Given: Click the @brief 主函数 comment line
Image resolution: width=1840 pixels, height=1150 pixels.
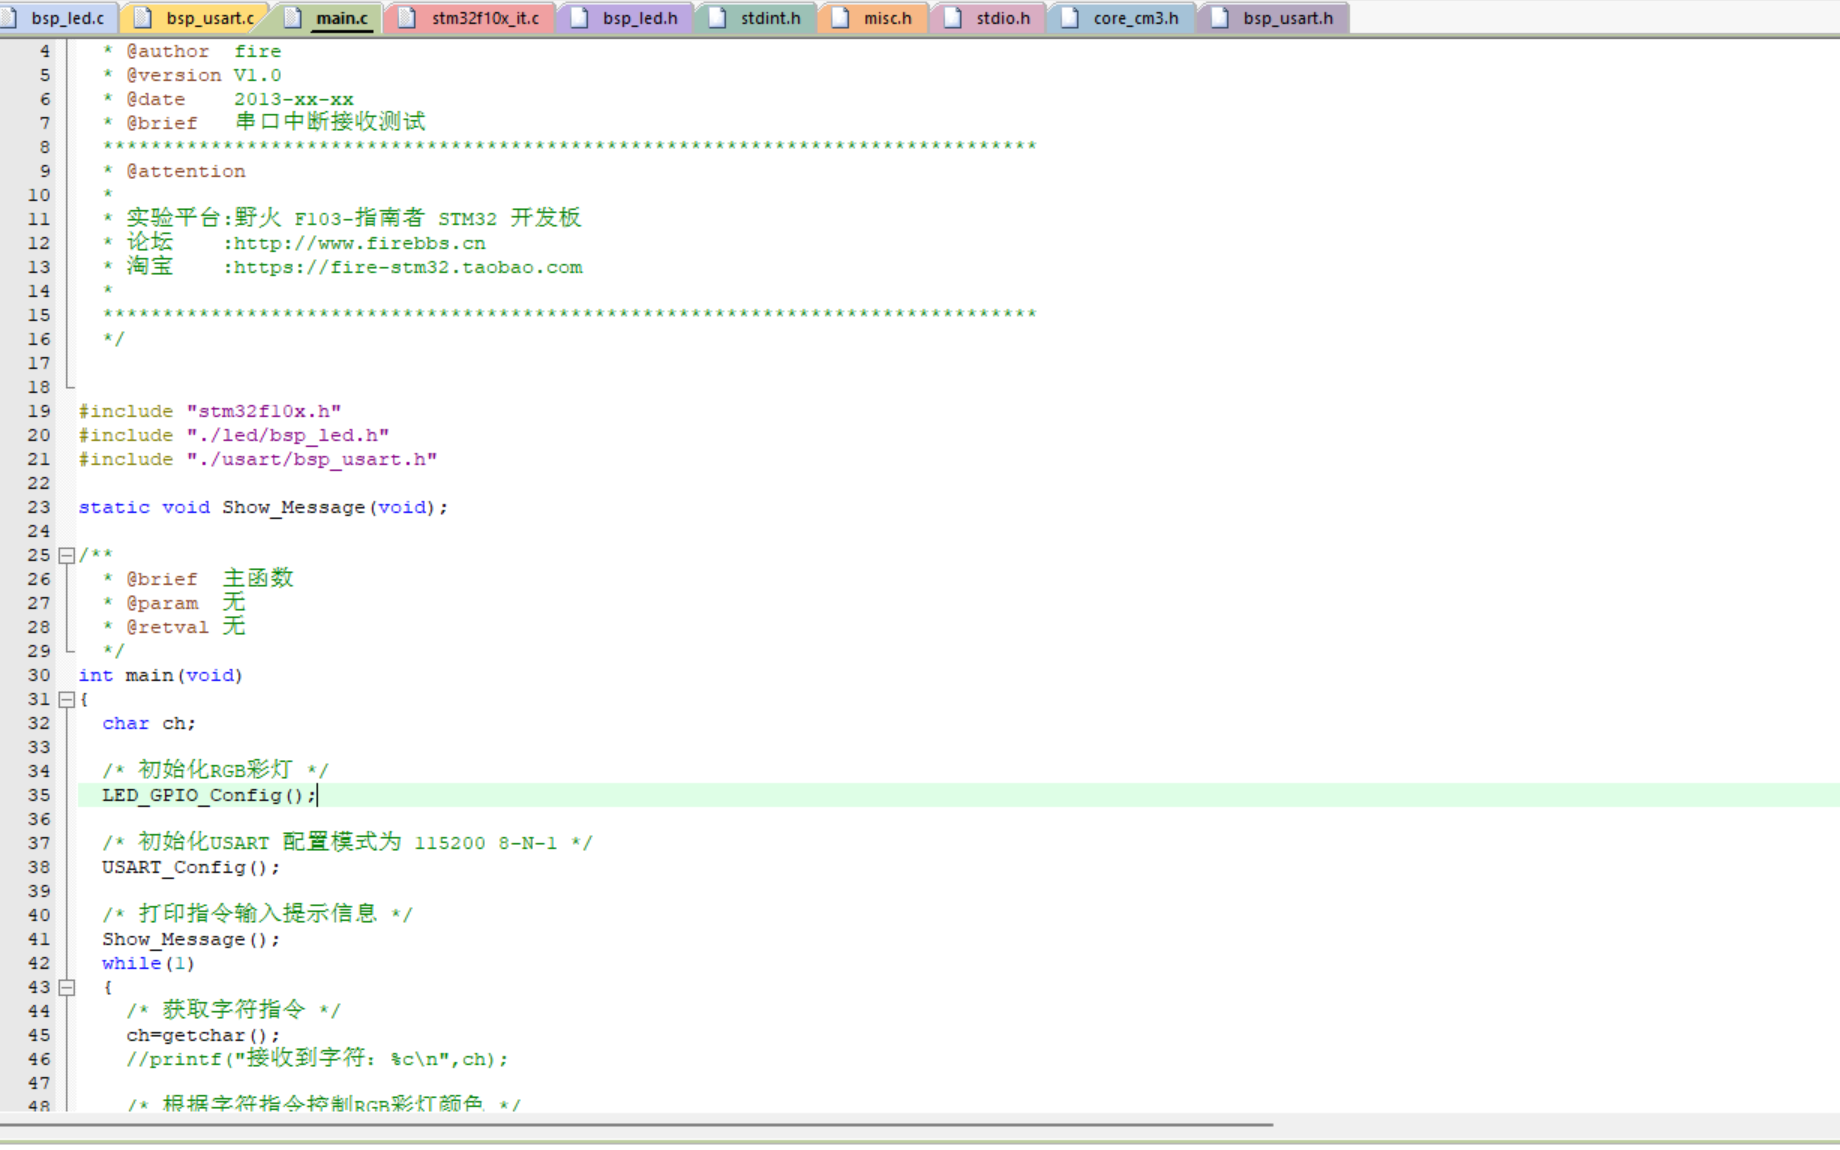Looking at the screenshot, I should [x=198, y=578].
